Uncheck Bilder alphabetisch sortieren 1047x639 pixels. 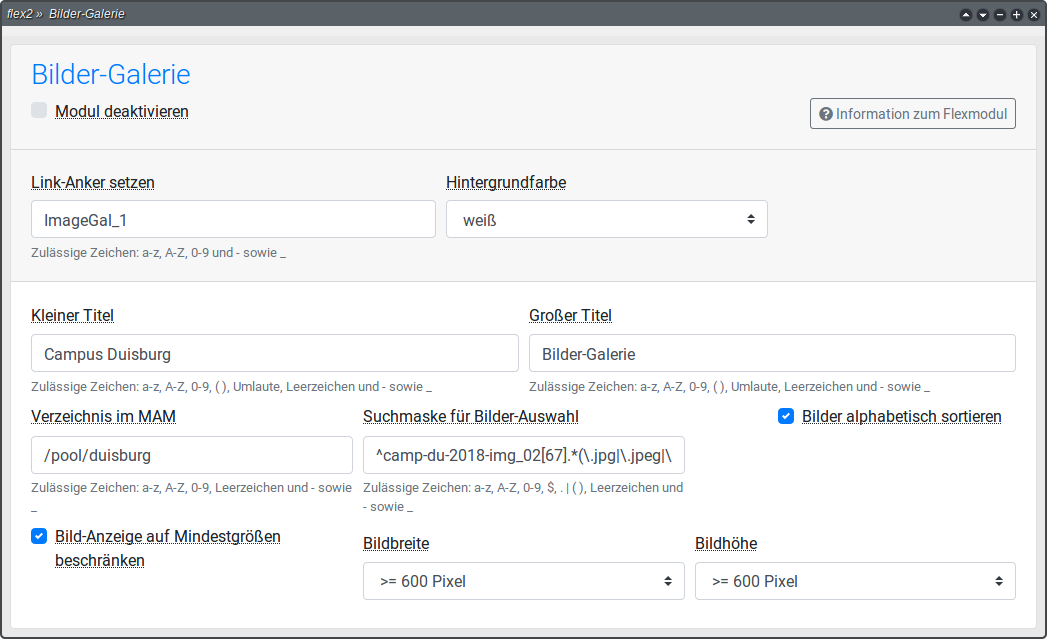(786, 416)
